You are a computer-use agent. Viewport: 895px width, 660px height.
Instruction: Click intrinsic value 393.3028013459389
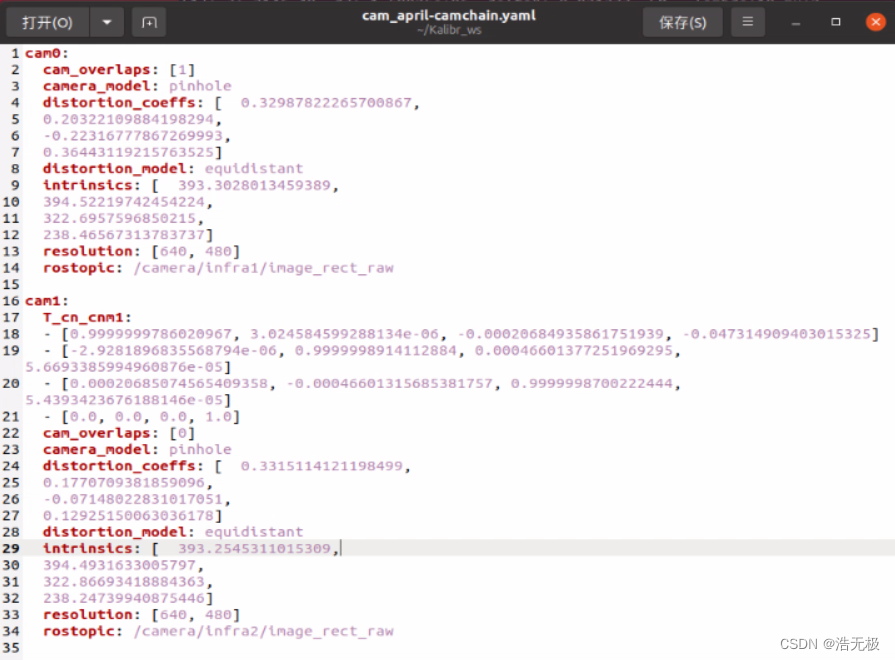(254, 186)
